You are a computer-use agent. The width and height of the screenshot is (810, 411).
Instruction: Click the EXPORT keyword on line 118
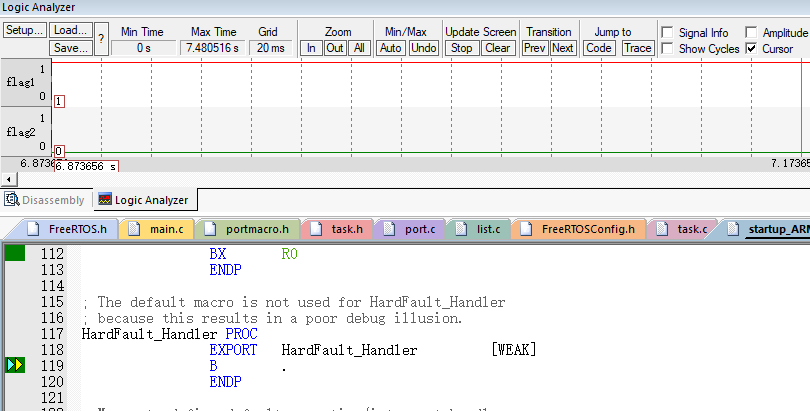click(x=233, y=350)
